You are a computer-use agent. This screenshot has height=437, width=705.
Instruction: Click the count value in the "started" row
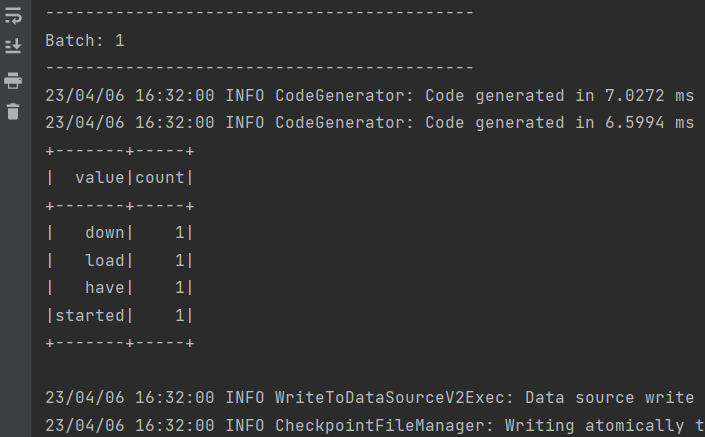[x=180, y=316]
